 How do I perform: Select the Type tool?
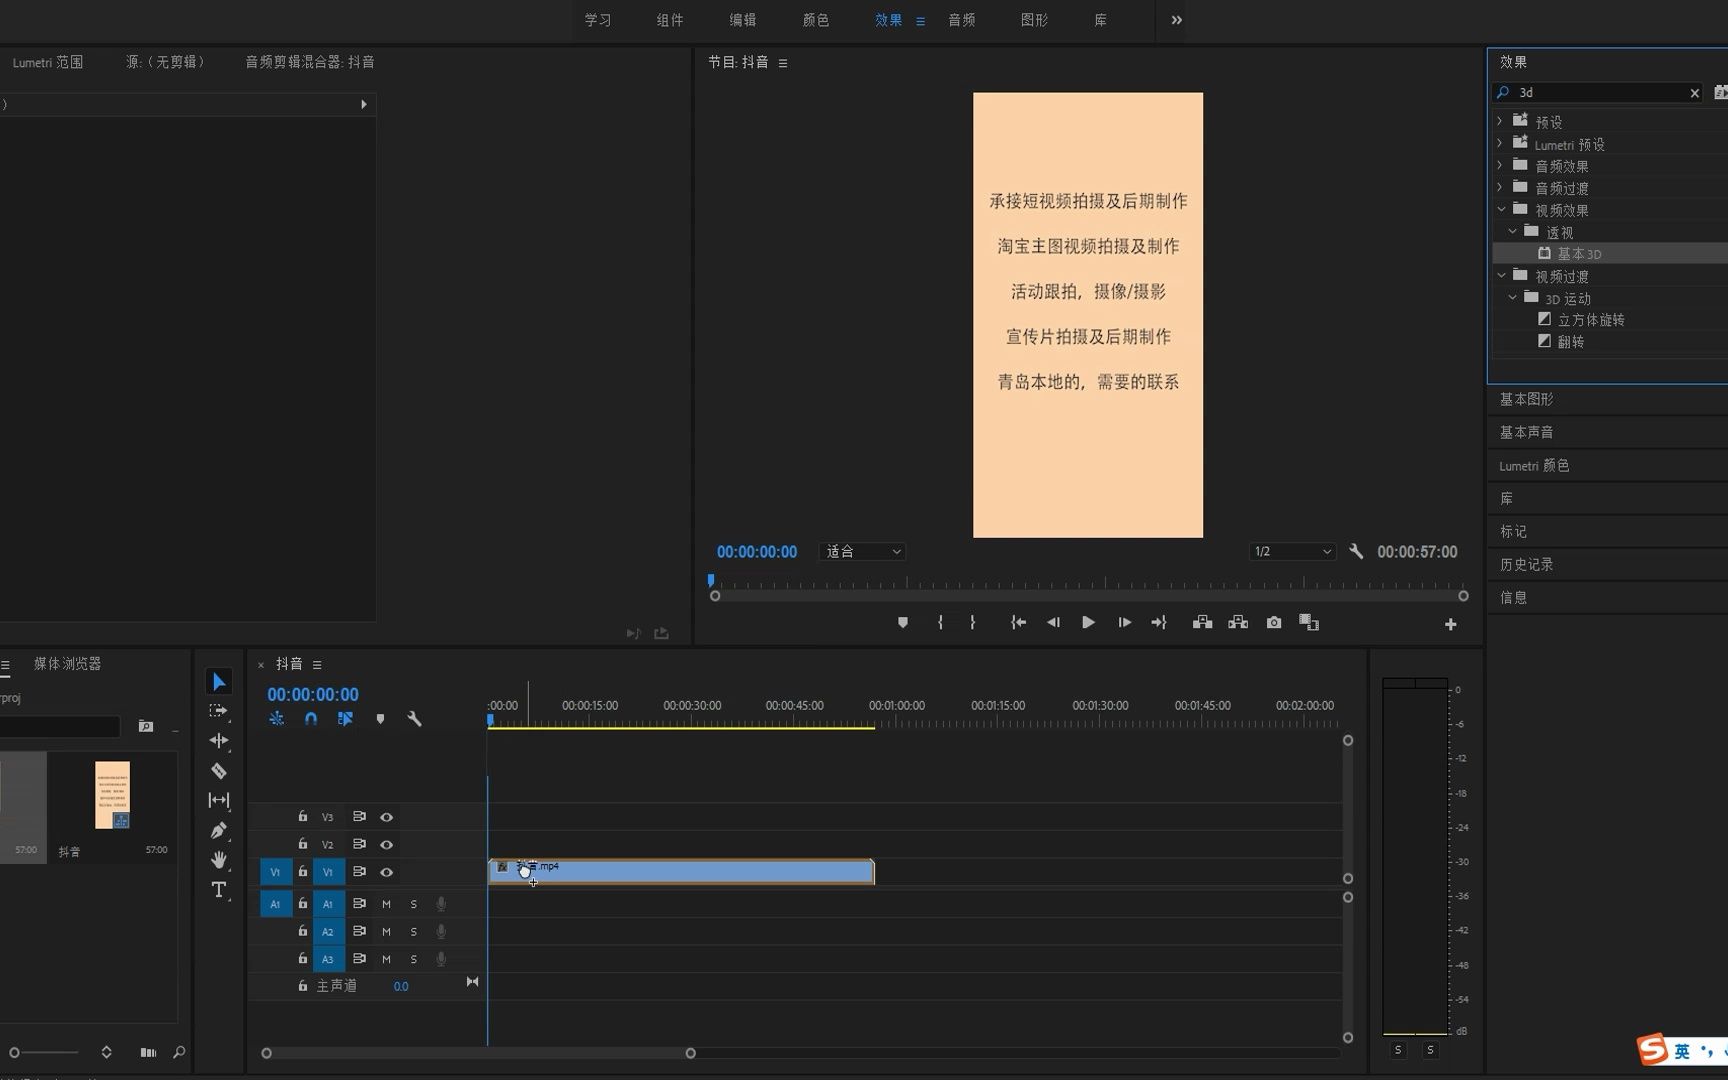point(218,890)
